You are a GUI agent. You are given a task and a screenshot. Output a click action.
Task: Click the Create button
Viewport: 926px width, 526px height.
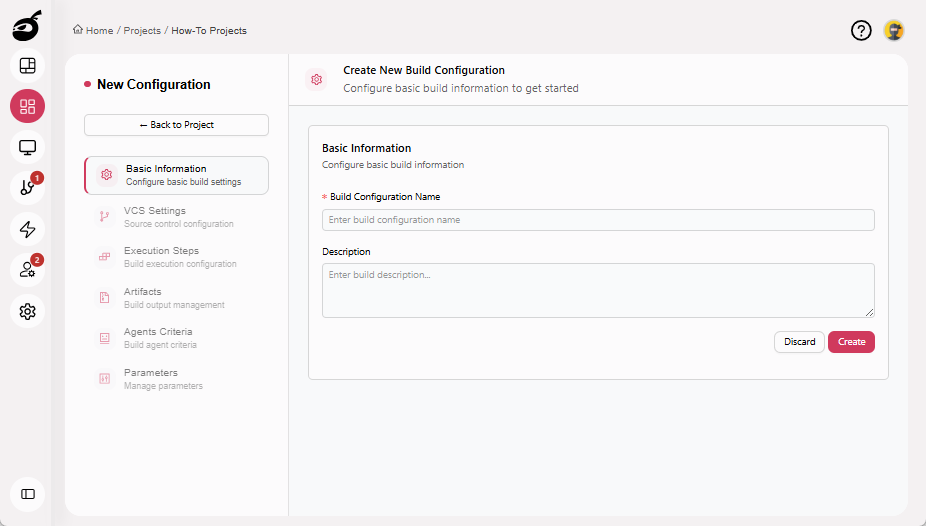[x=851, y=342]
